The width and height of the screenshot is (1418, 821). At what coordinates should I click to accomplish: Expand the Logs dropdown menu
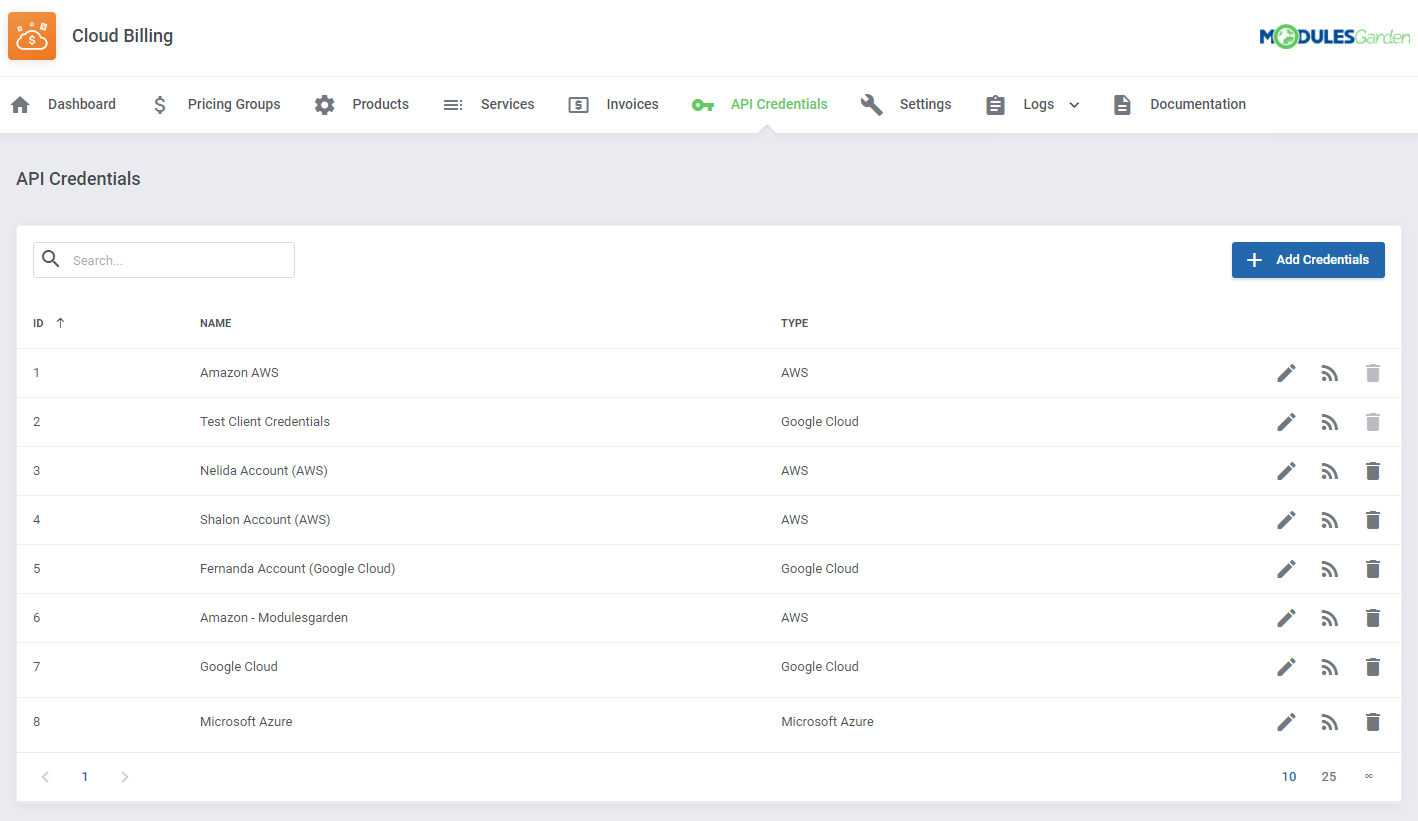click(1074, 105)
